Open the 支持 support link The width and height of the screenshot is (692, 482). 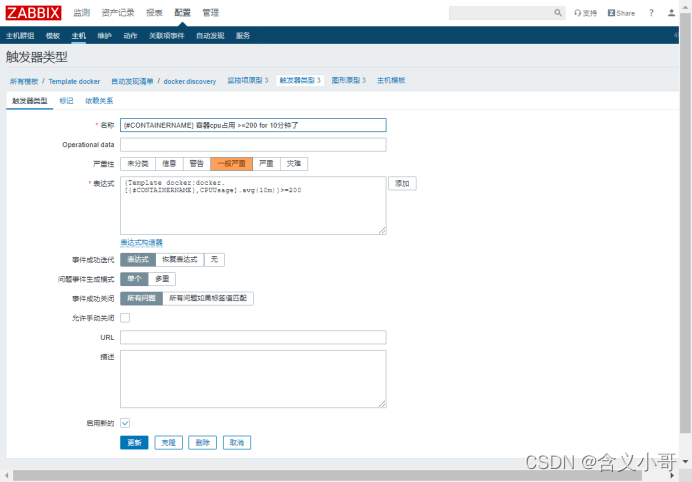[x=585, y=13]
